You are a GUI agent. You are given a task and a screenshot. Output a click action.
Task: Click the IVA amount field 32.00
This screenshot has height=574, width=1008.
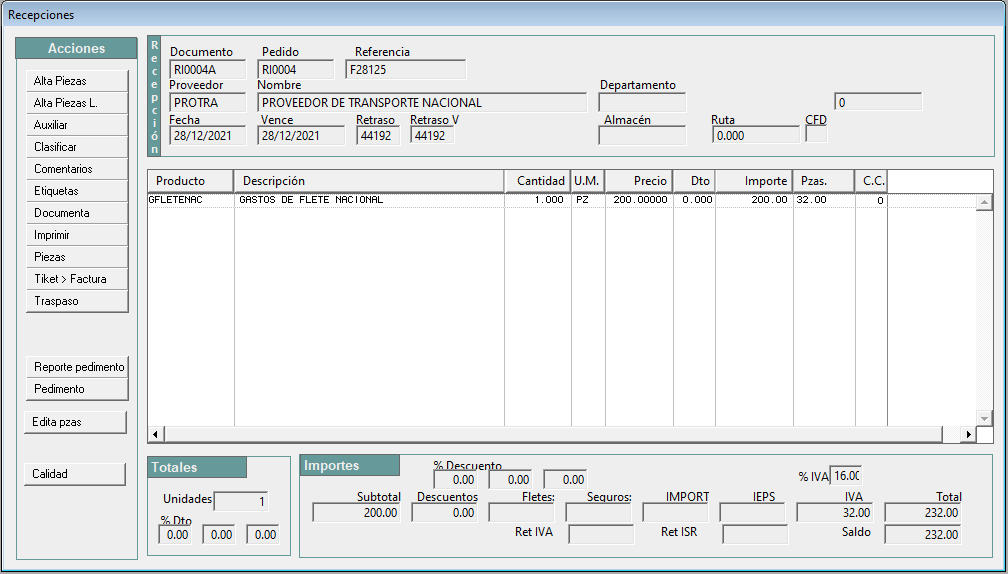point(835,513)
